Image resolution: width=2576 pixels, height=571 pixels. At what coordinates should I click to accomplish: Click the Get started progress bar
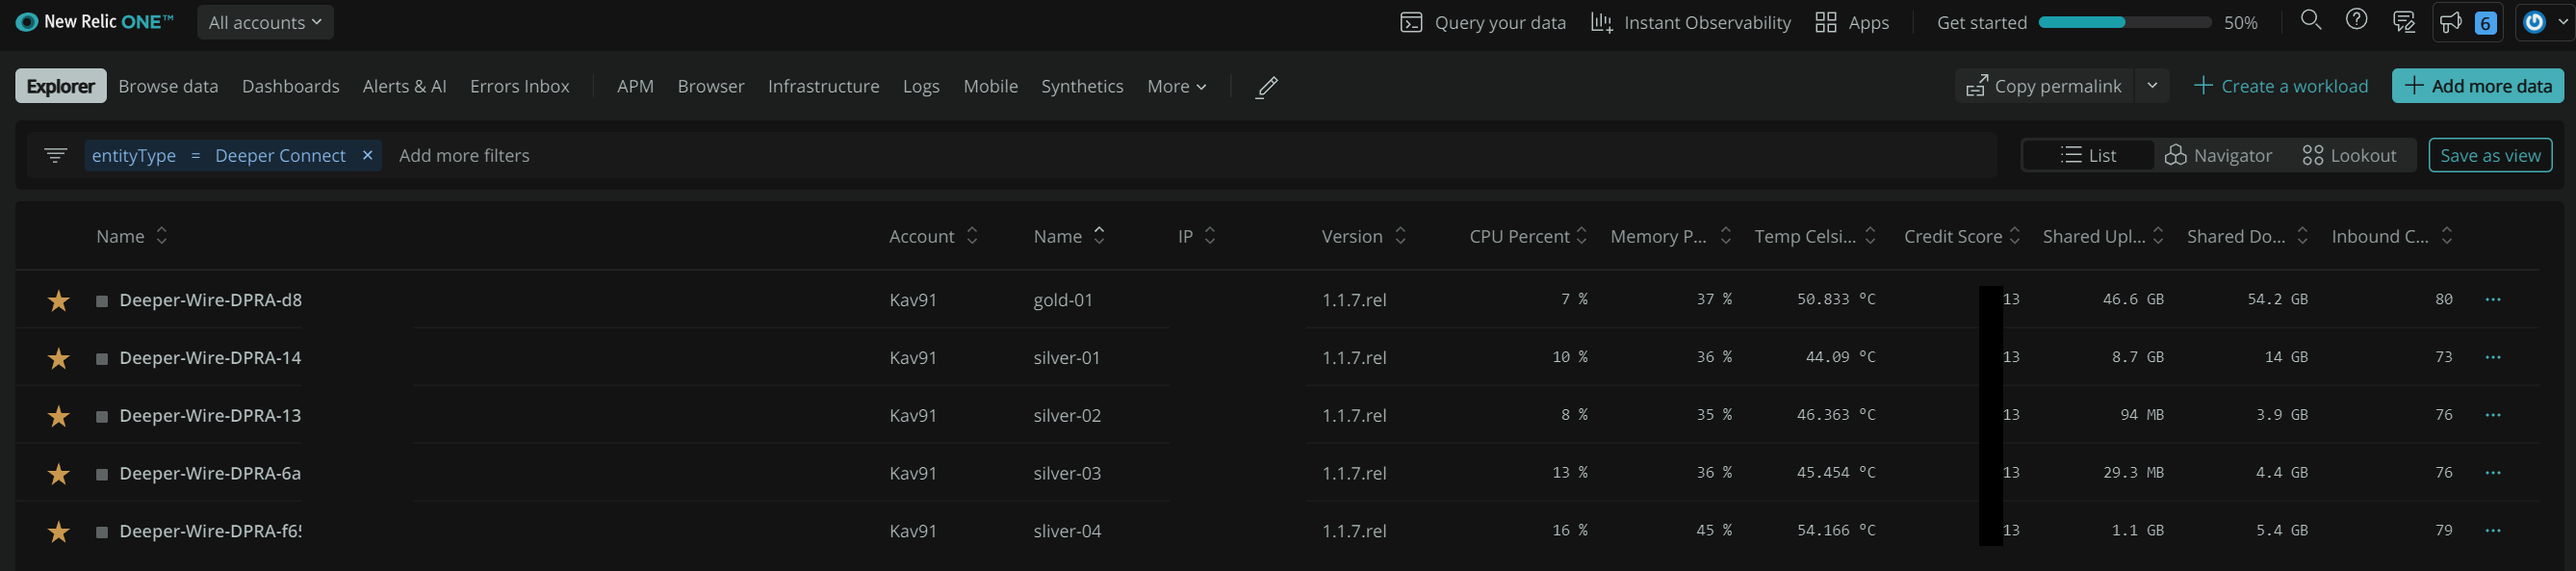pos(2124,22)
